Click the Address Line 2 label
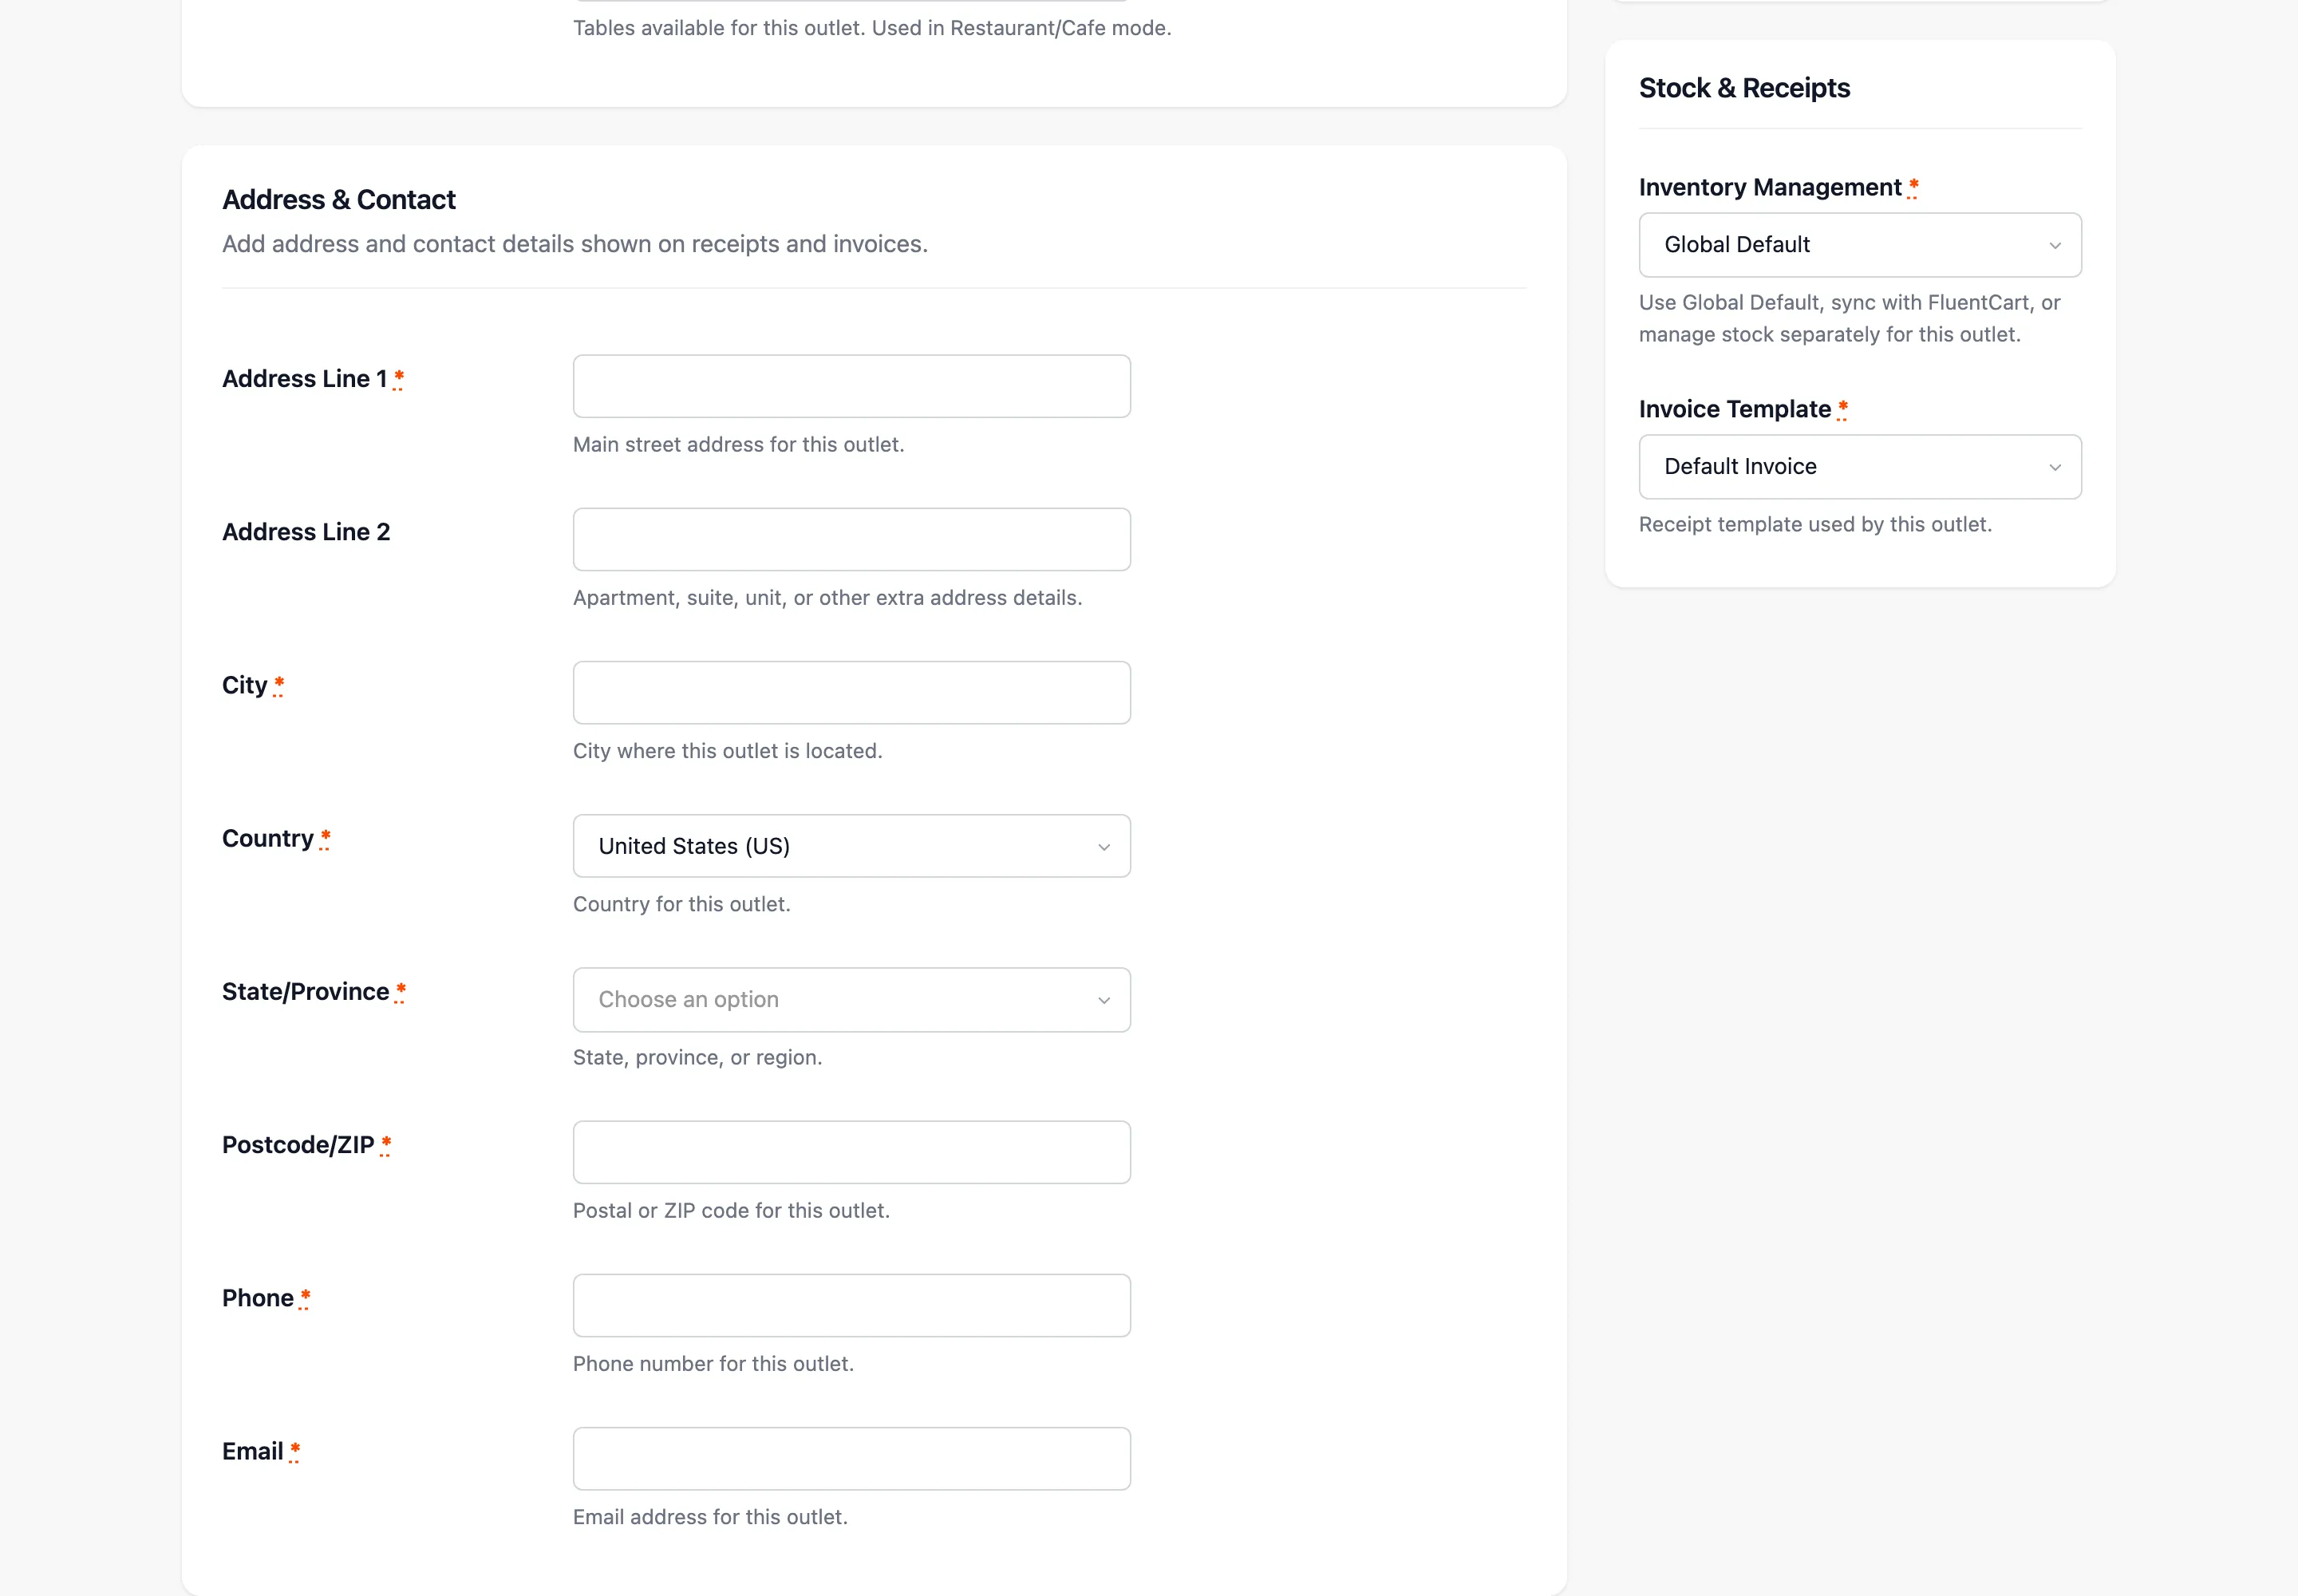Image resolution: width=2298 pixels, height=1596 pixels. coord(306,532)
